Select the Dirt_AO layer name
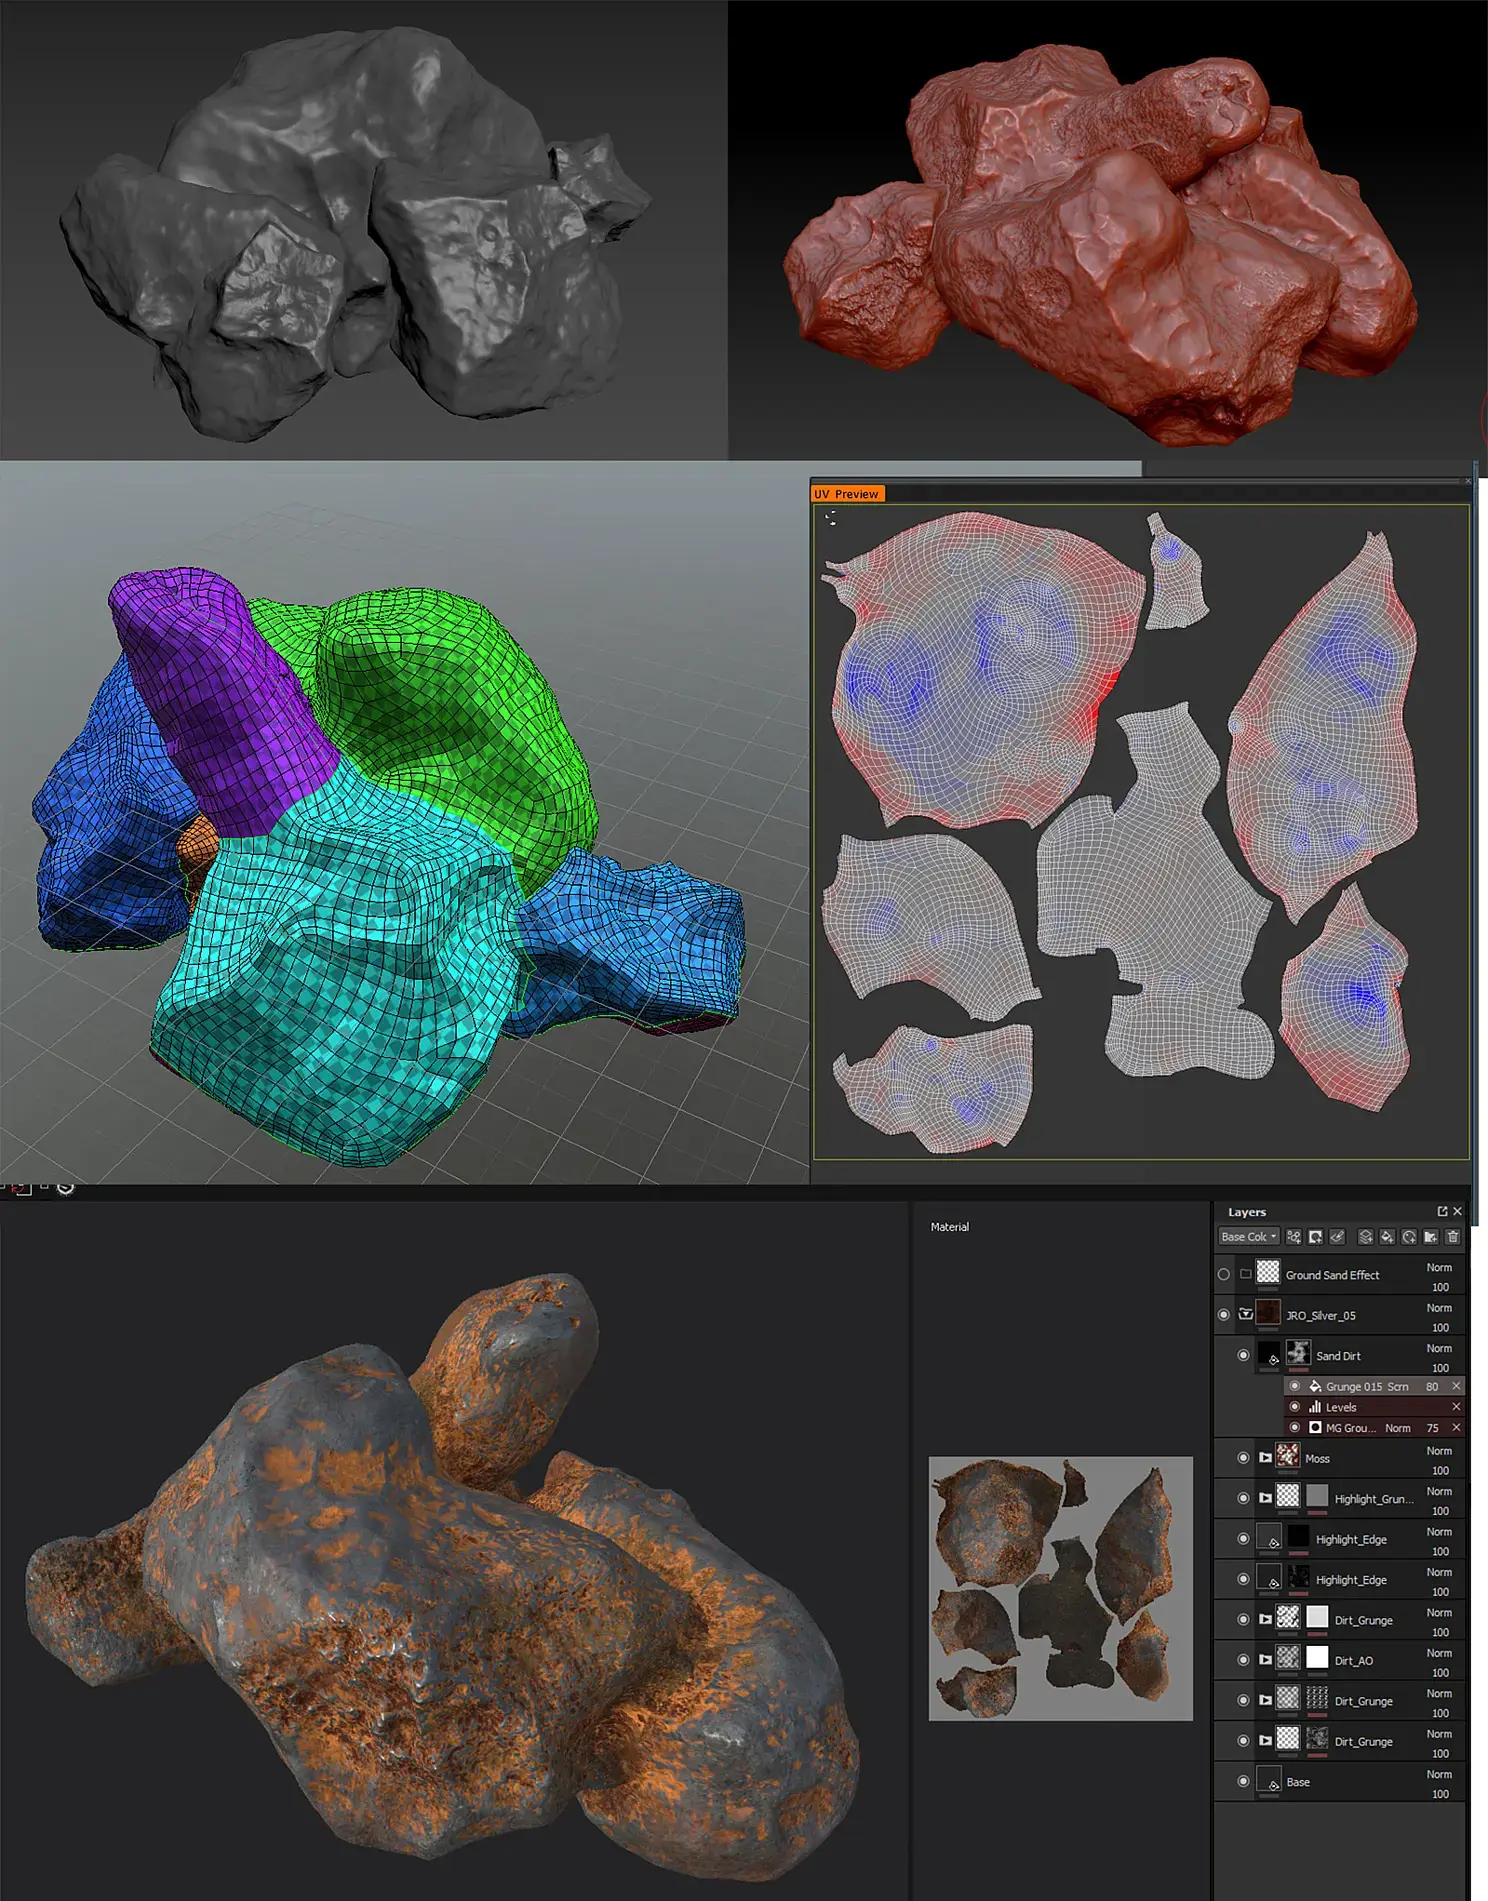Image resolution: width=1488 pixels, height=1901 pixels. pos(1354,1660)
